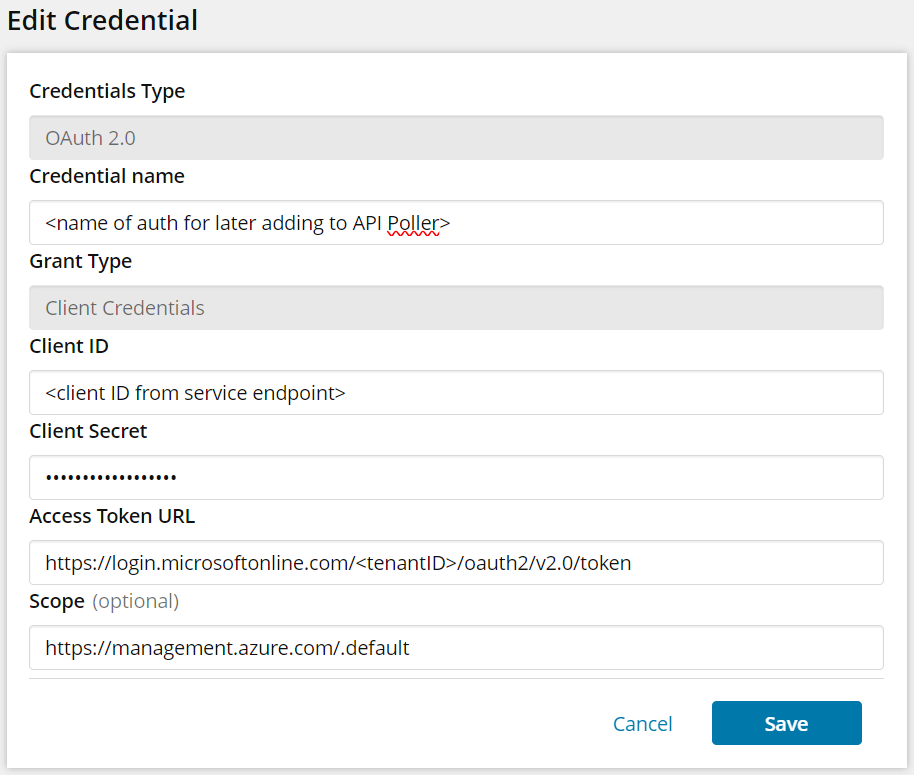The height and width of the screenshot is (775, 914).
Task: Click the "Client Secret" label
Action: coord(88,431)
